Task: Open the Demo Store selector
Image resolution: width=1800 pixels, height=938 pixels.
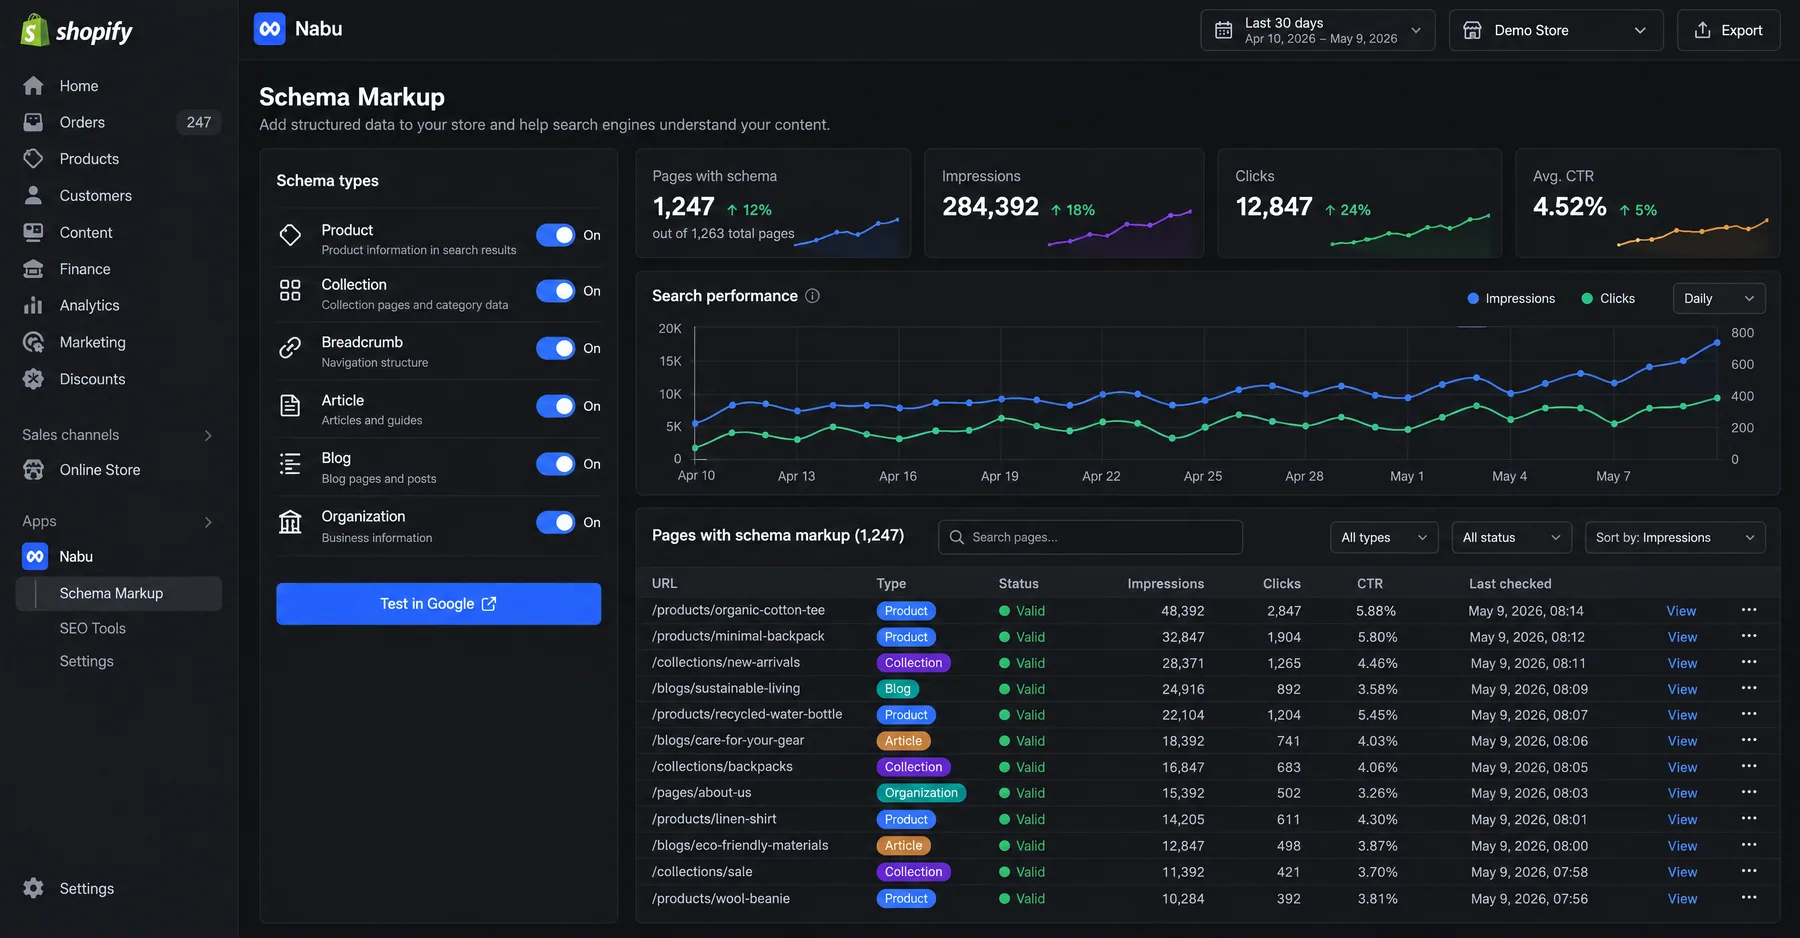Action: tap(1556, 30)
